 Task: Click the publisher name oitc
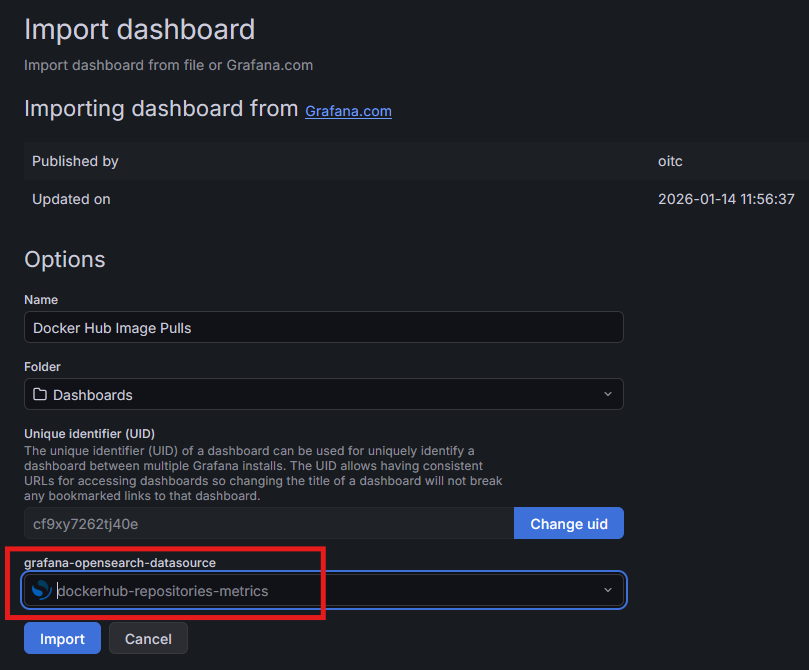(x=670, y=161)
